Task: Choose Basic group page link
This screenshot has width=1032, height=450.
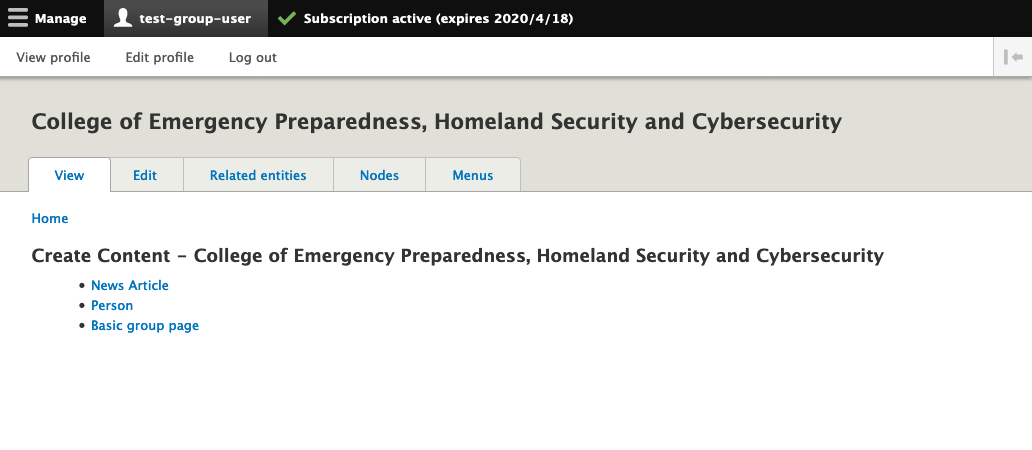Action: point(145,325)
